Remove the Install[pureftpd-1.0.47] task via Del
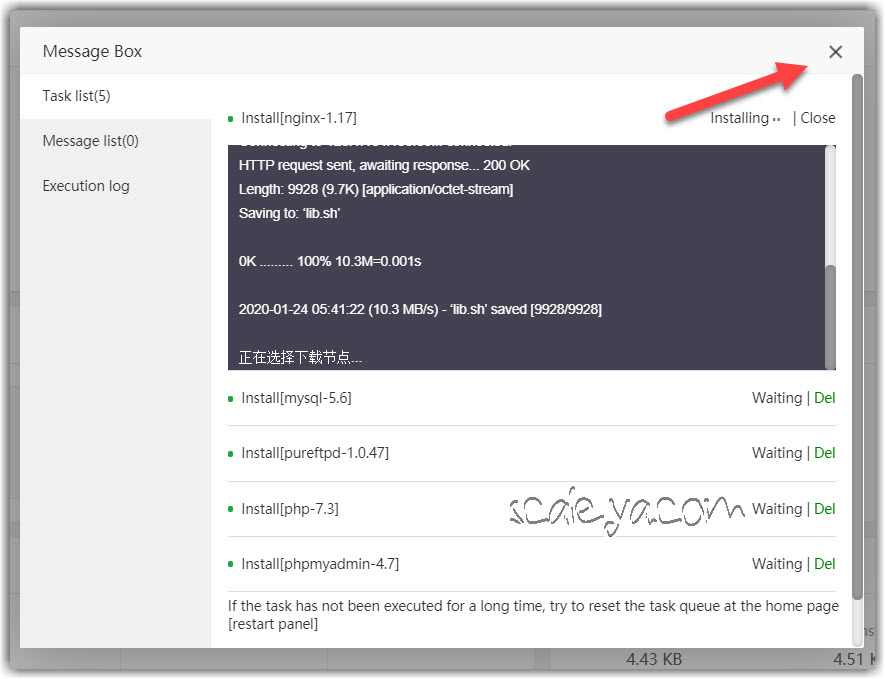Screen dimensions: 885x679 (824, 453)
